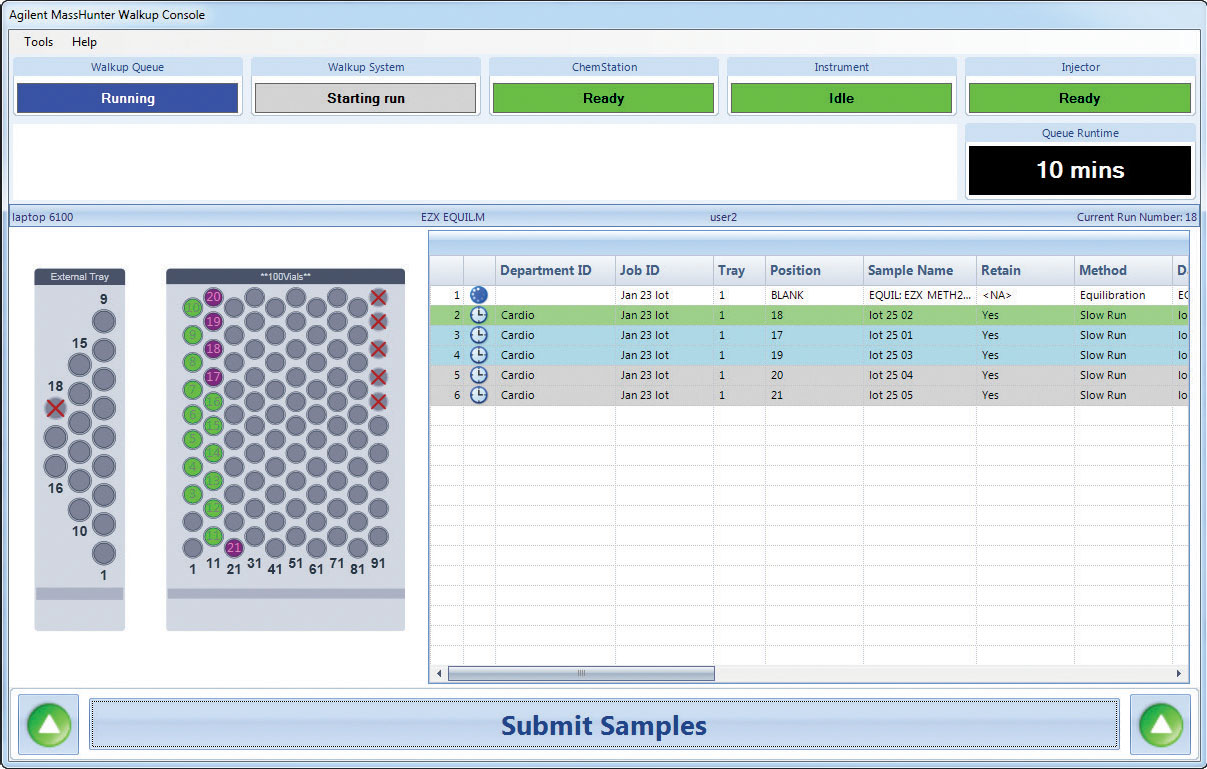Click the green arrow button right of Submit Samples
The height and width of the screenshot is (769, 1207).
[1160, 724]
